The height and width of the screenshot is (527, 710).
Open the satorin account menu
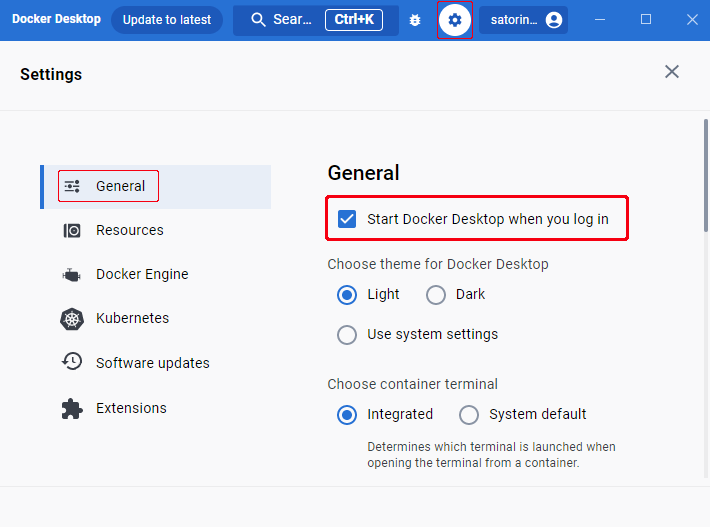pyautogui.click(x=523, y=20)
